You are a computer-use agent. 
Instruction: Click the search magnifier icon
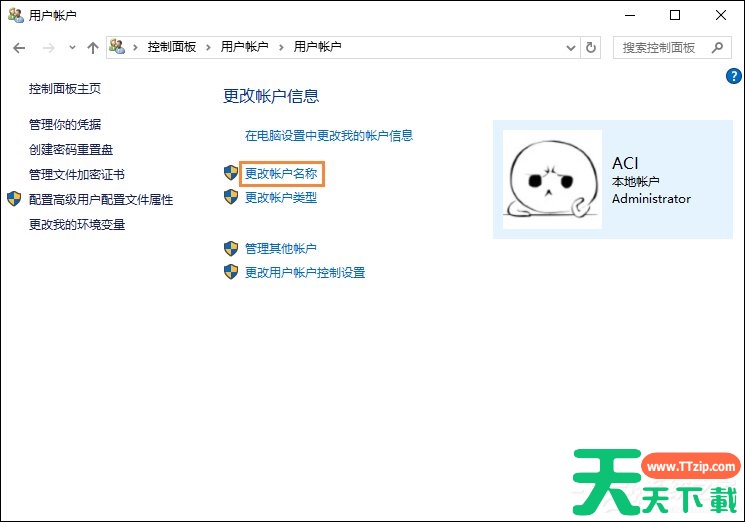pos(717,47)
